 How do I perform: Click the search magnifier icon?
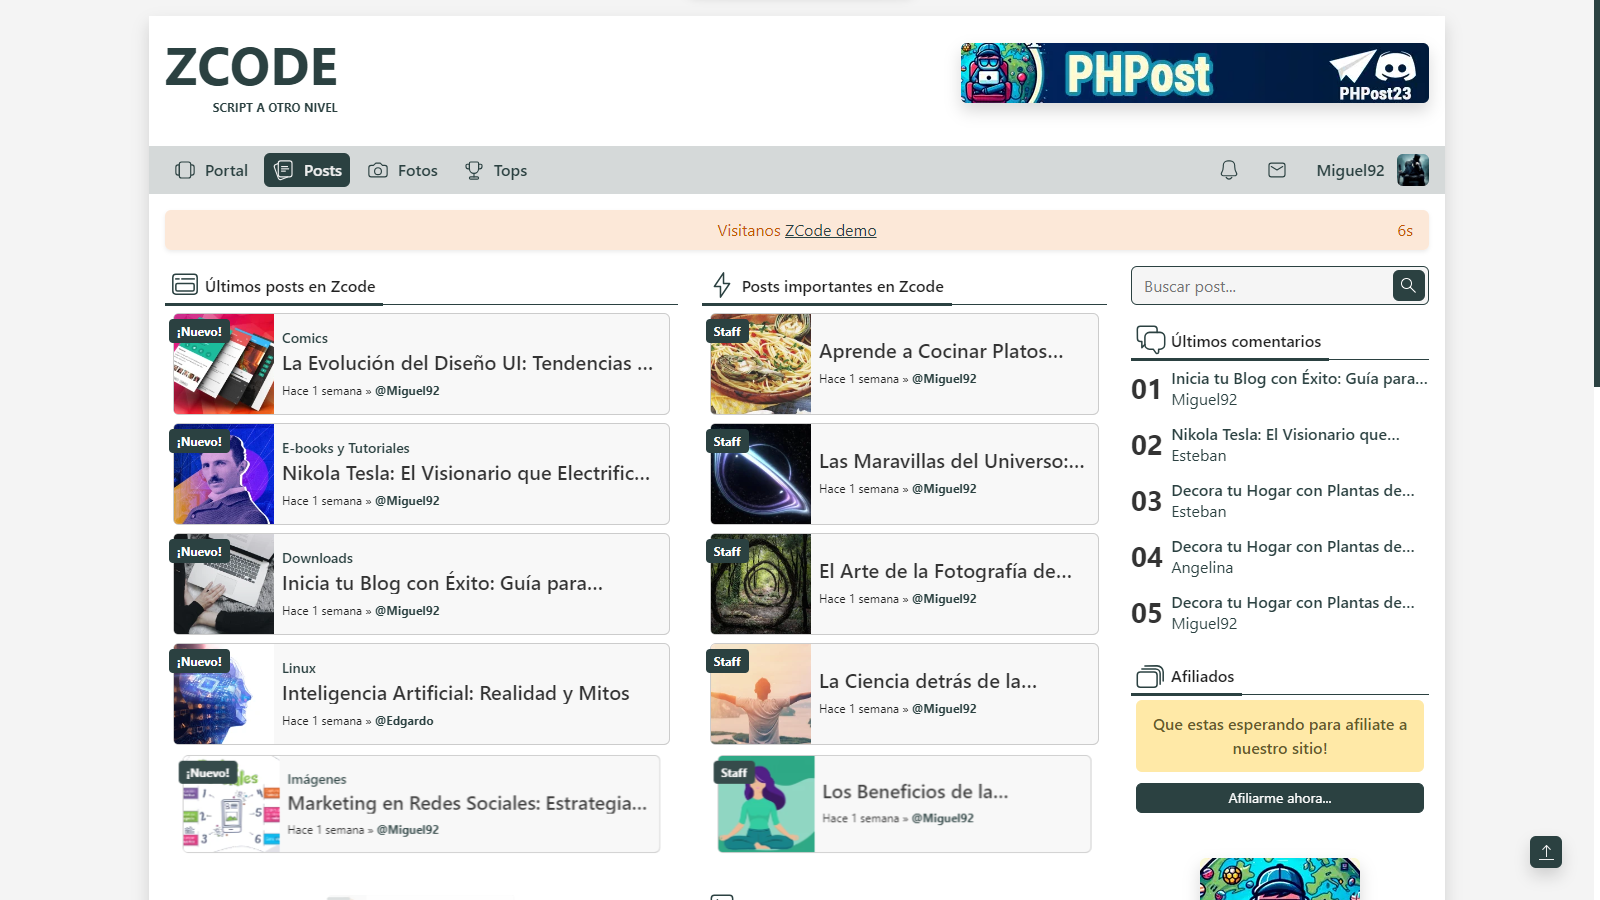(1408, 286)
